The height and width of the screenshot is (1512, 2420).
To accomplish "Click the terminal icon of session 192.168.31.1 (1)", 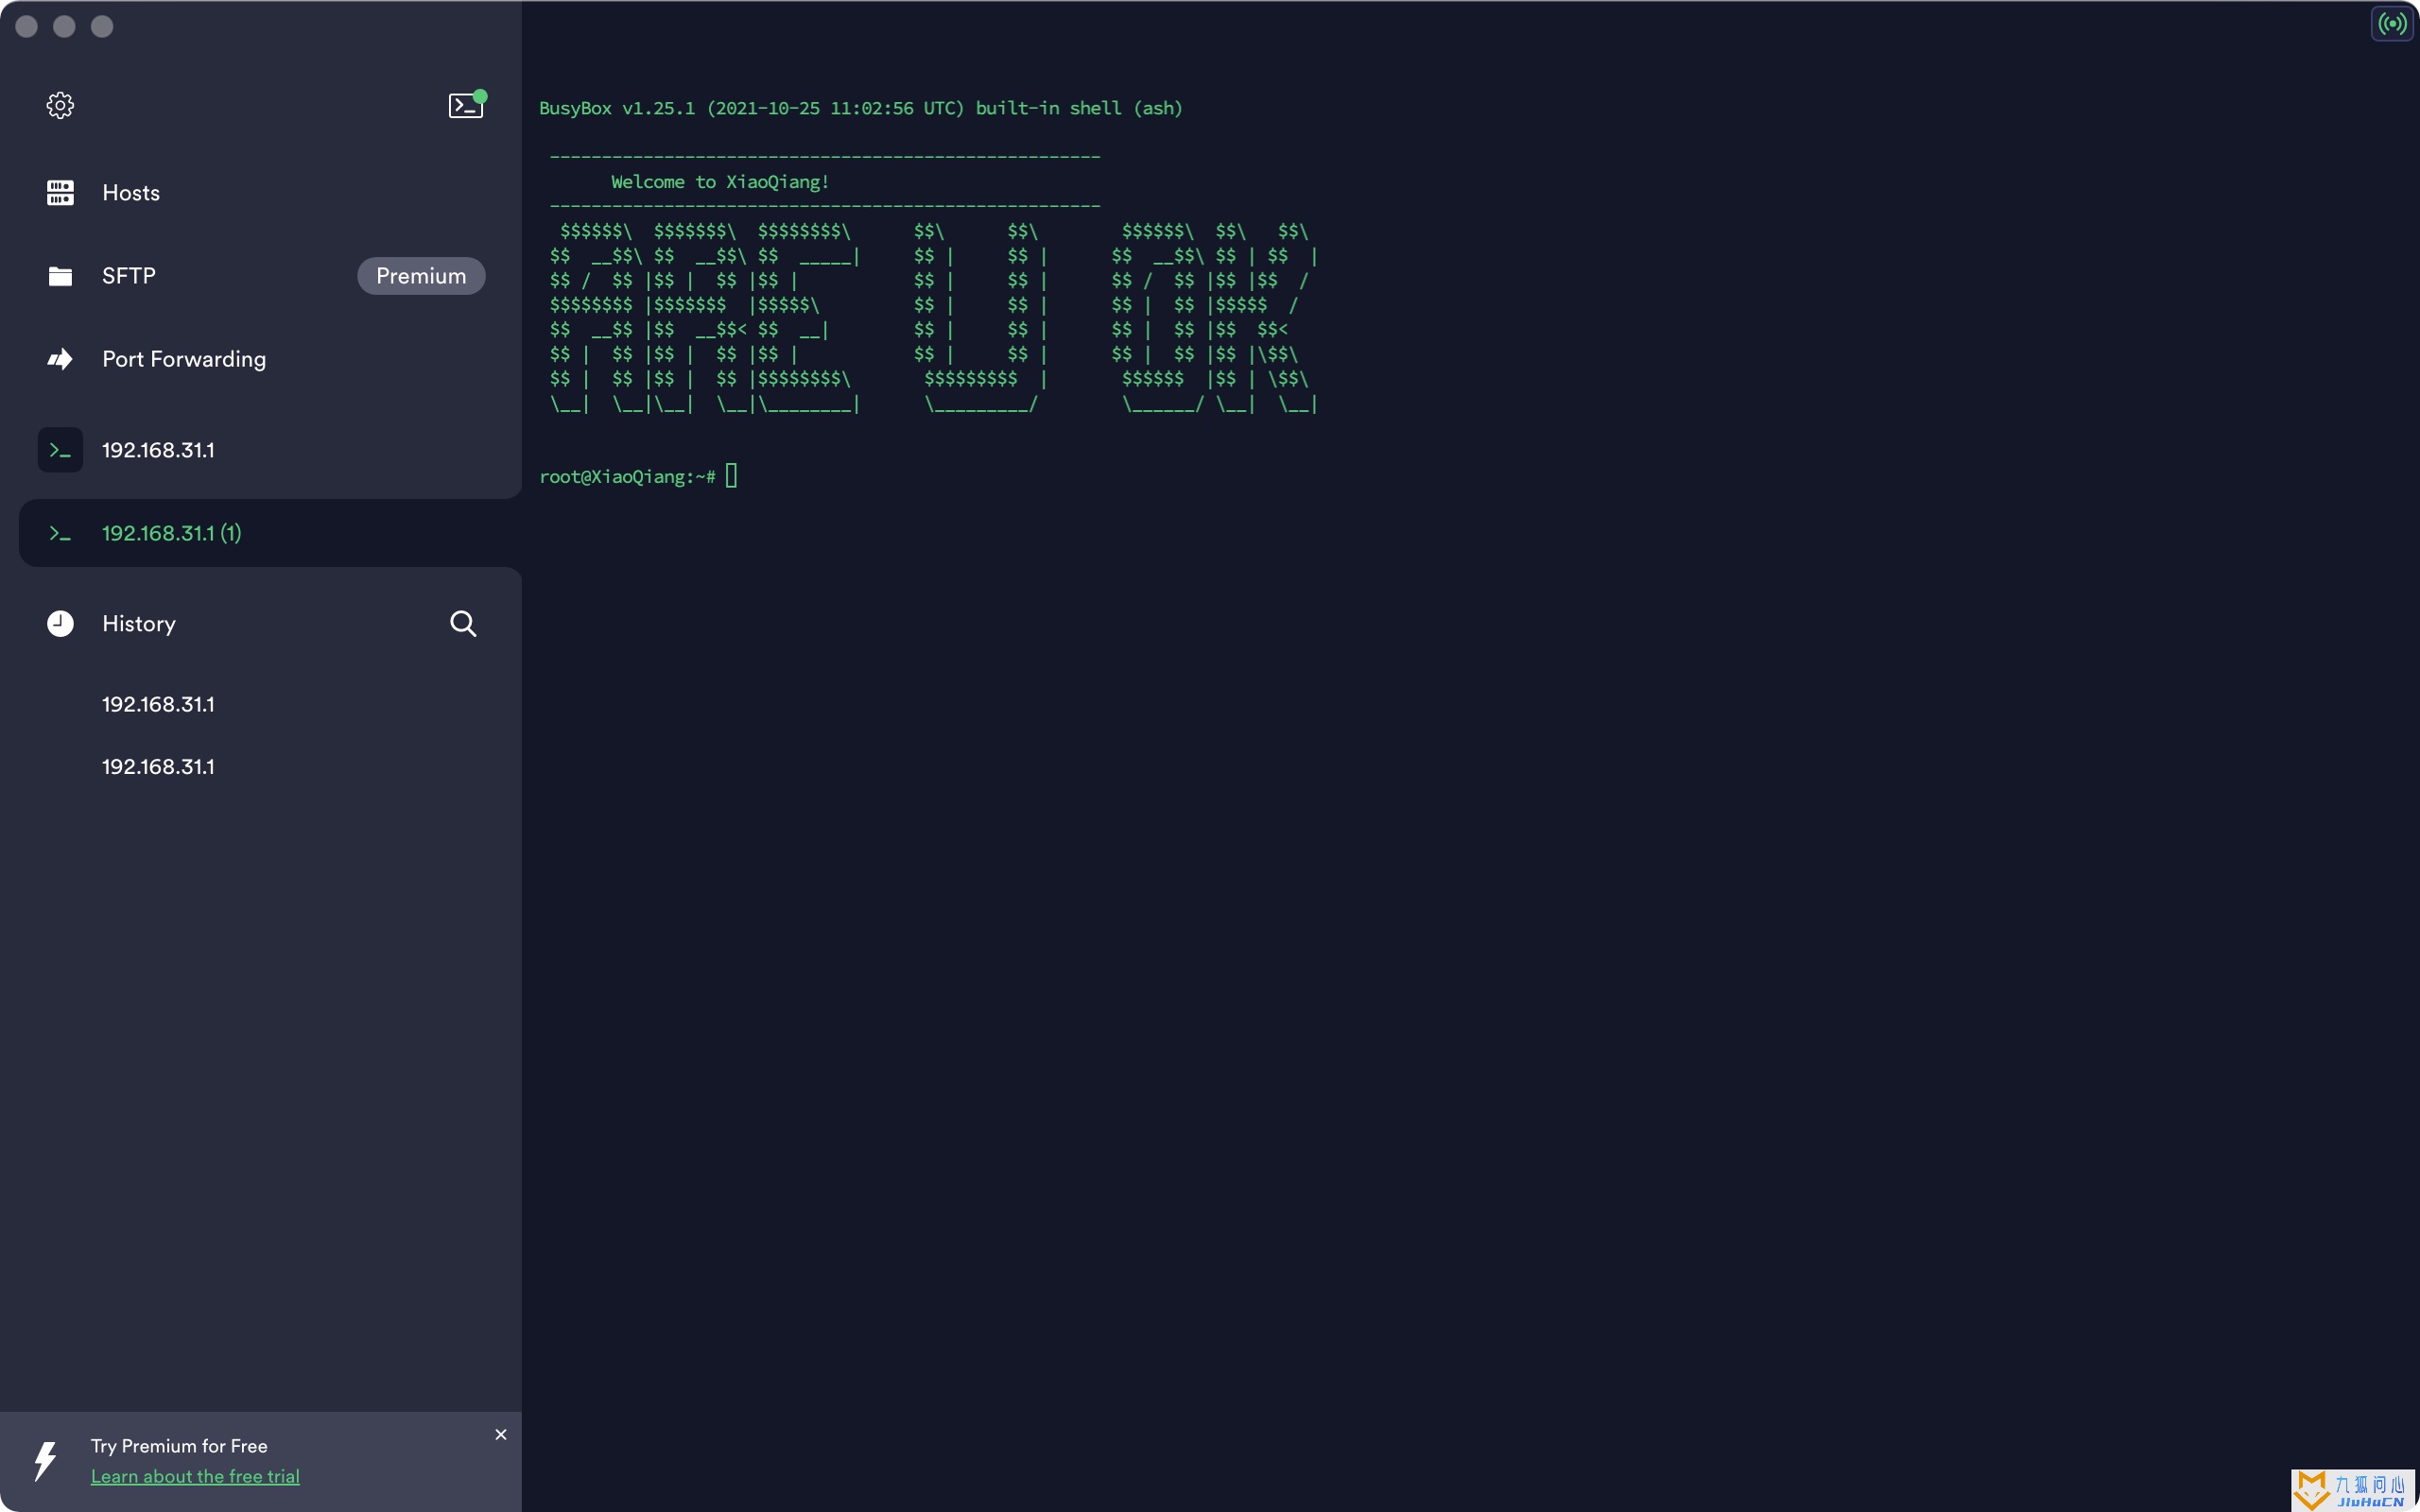I will (x=60, y=533).
